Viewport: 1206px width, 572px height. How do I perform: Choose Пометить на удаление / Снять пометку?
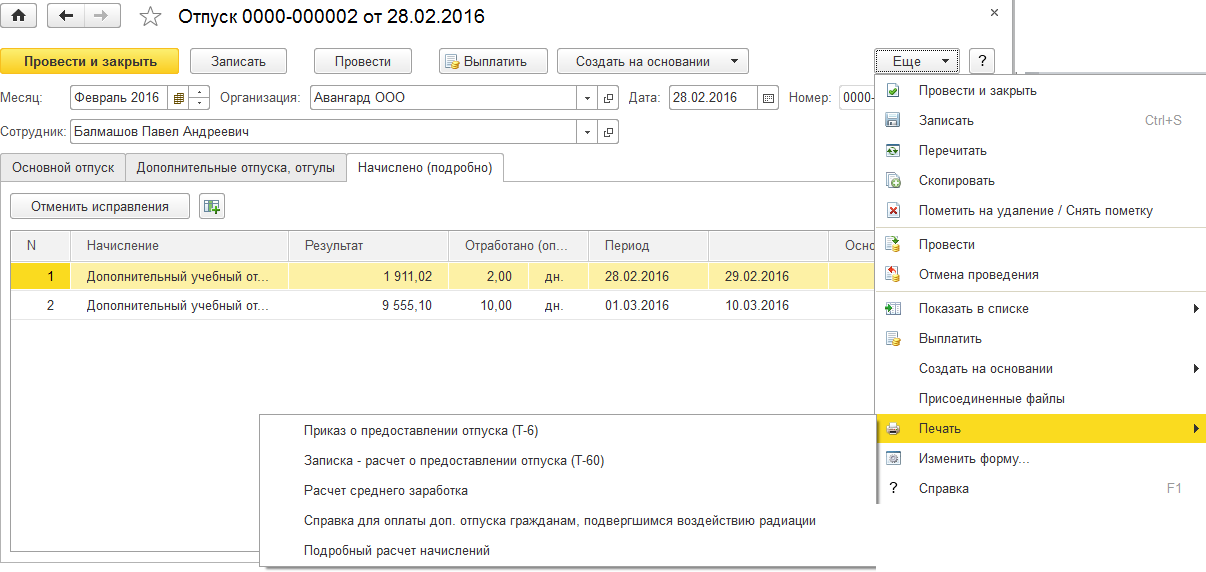(1040, 211)
